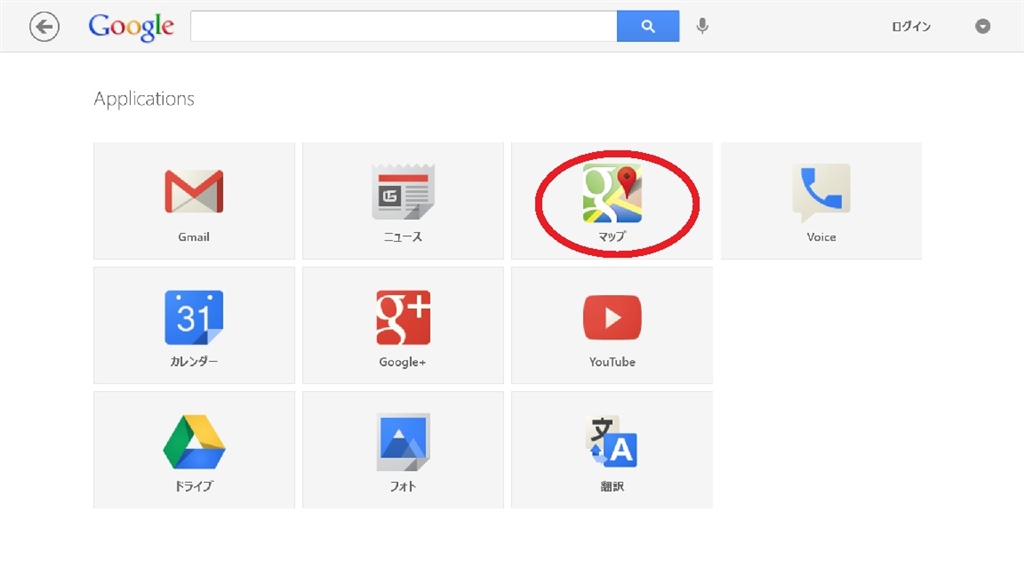This screenshot has height=576, width=1024.
Task: Click the YouTube label text
Action: click(612, 362)
